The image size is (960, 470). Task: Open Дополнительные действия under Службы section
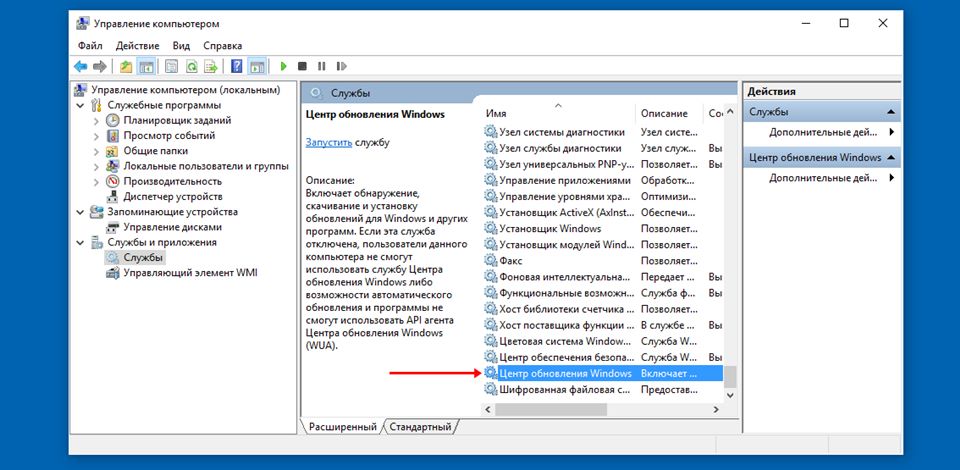[823, 132]
